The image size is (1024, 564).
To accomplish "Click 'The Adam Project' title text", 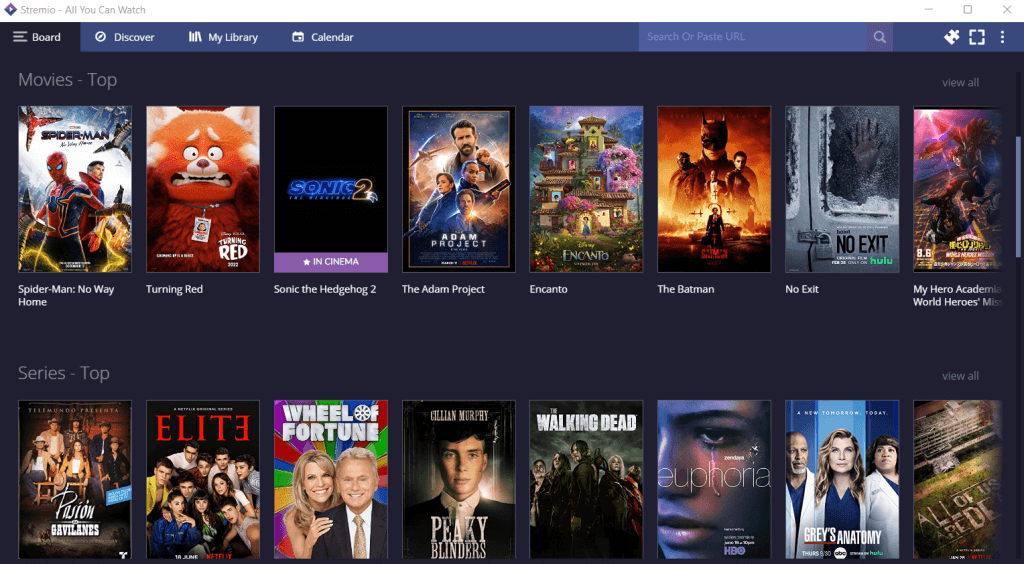I will click(x=443, y=289).
